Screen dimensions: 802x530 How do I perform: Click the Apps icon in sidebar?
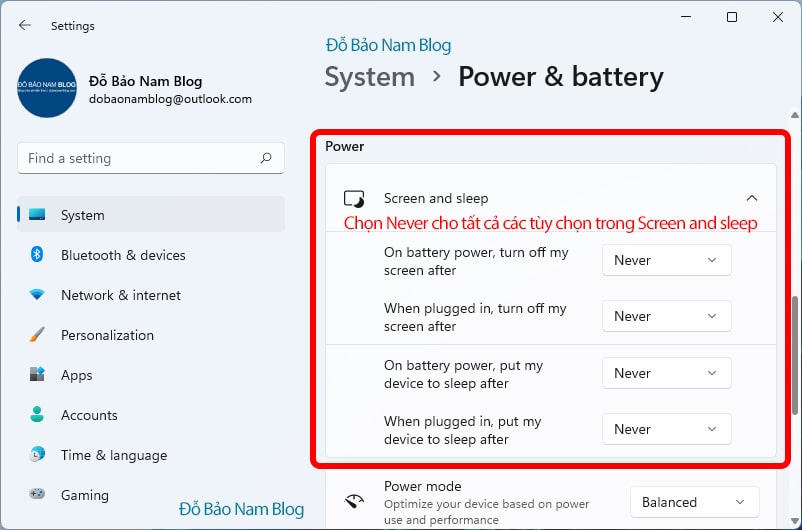click(37, 374)
